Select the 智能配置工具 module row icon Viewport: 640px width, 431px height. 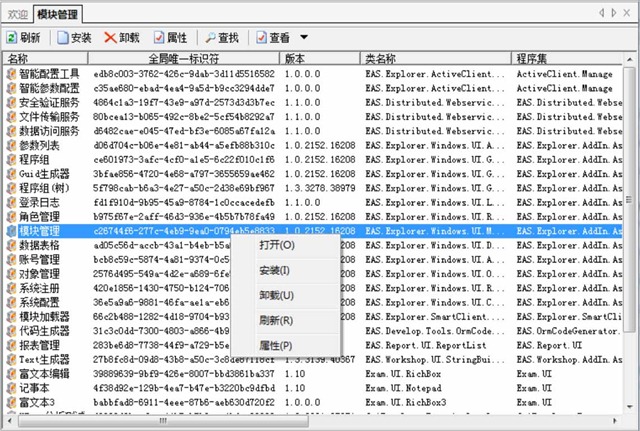[x=10, y=74]
